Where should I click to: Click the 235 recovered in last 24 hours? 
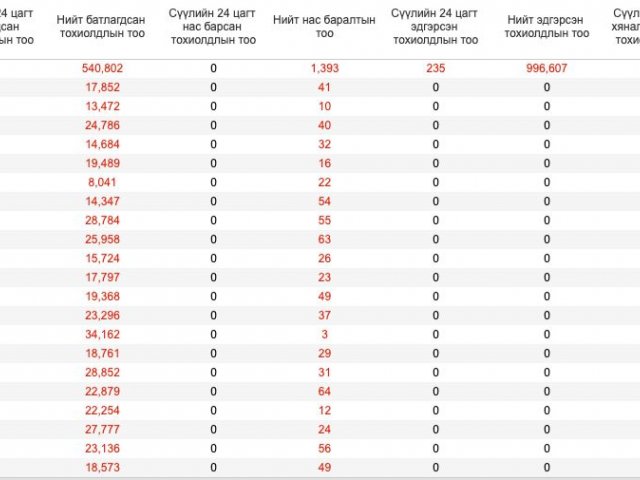[x=436, y=68]
